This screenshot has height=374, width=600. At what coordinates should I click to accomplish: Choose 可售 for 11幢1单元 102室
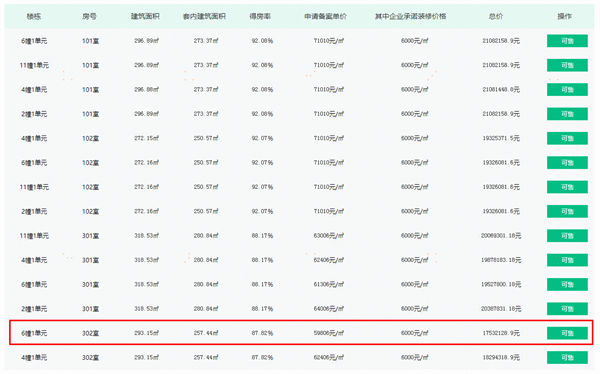(x=567, y=187)
